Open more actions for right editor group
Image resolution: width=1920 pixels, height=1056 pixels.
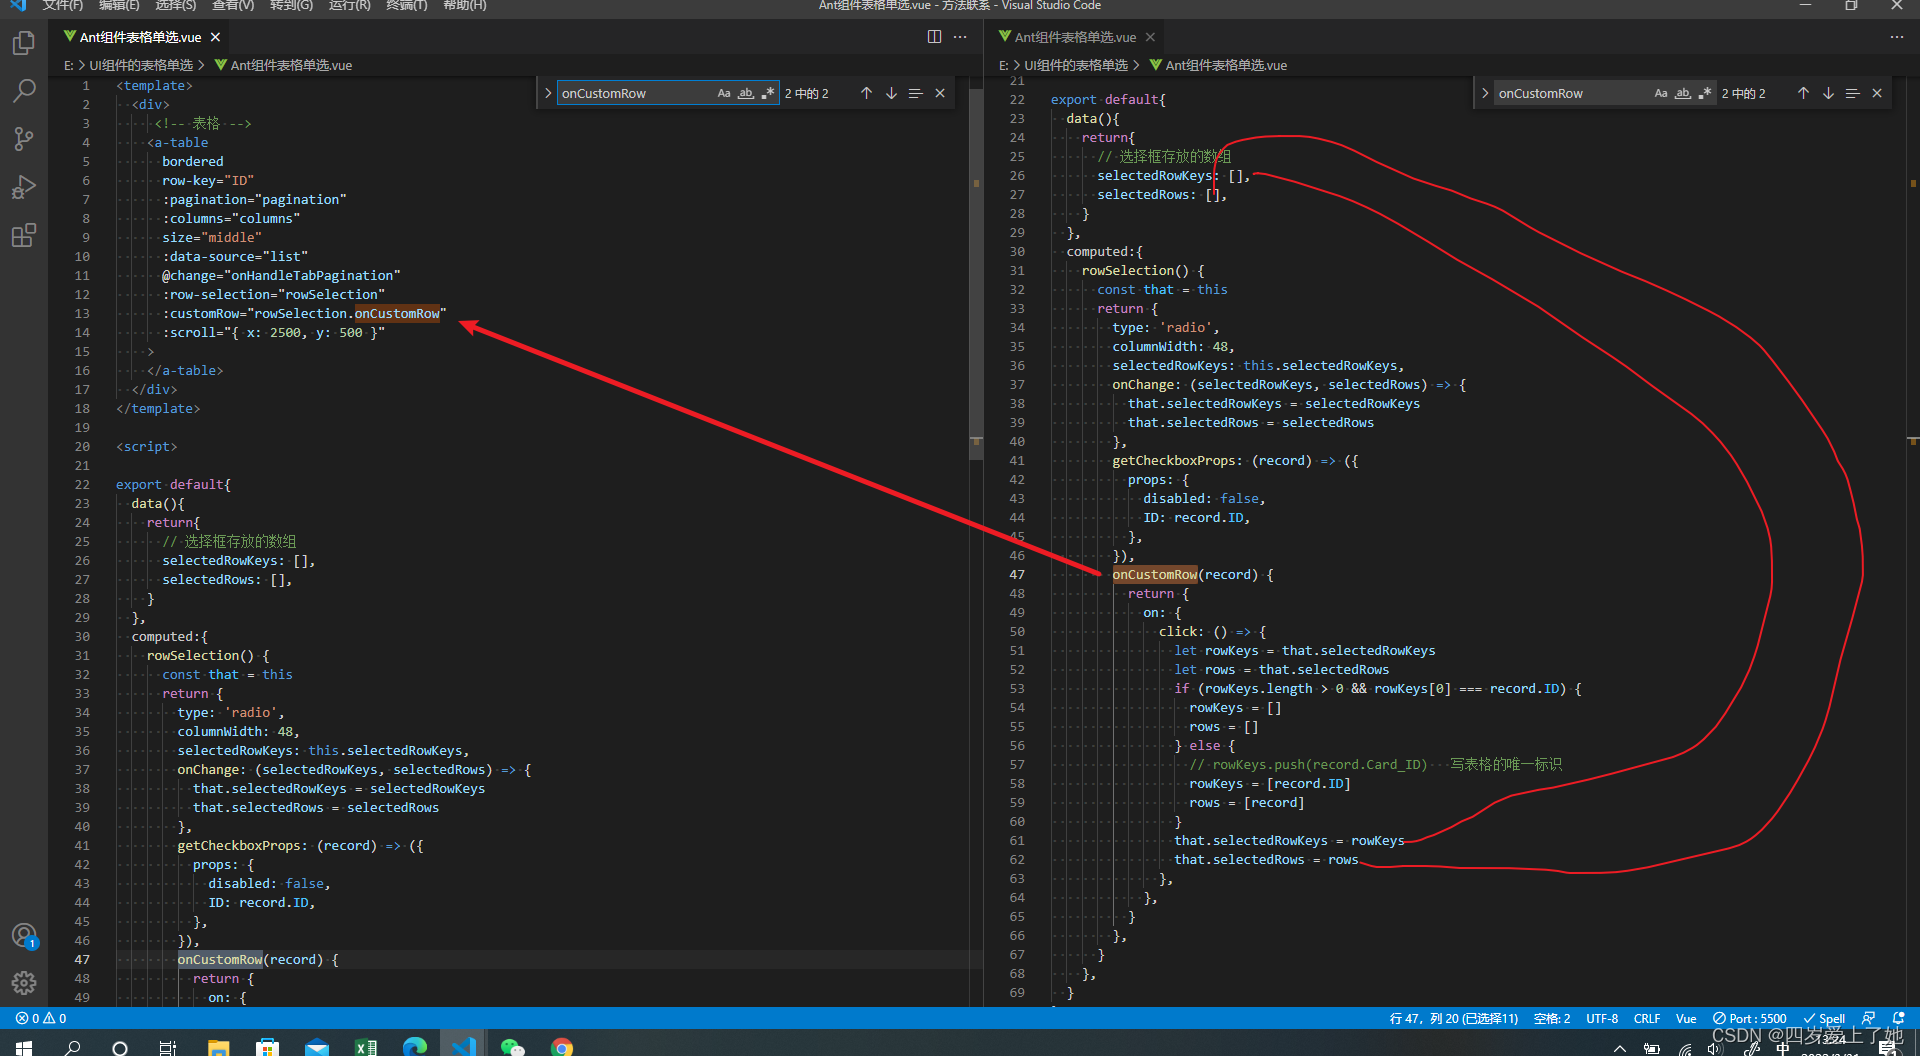point(1897,37)
